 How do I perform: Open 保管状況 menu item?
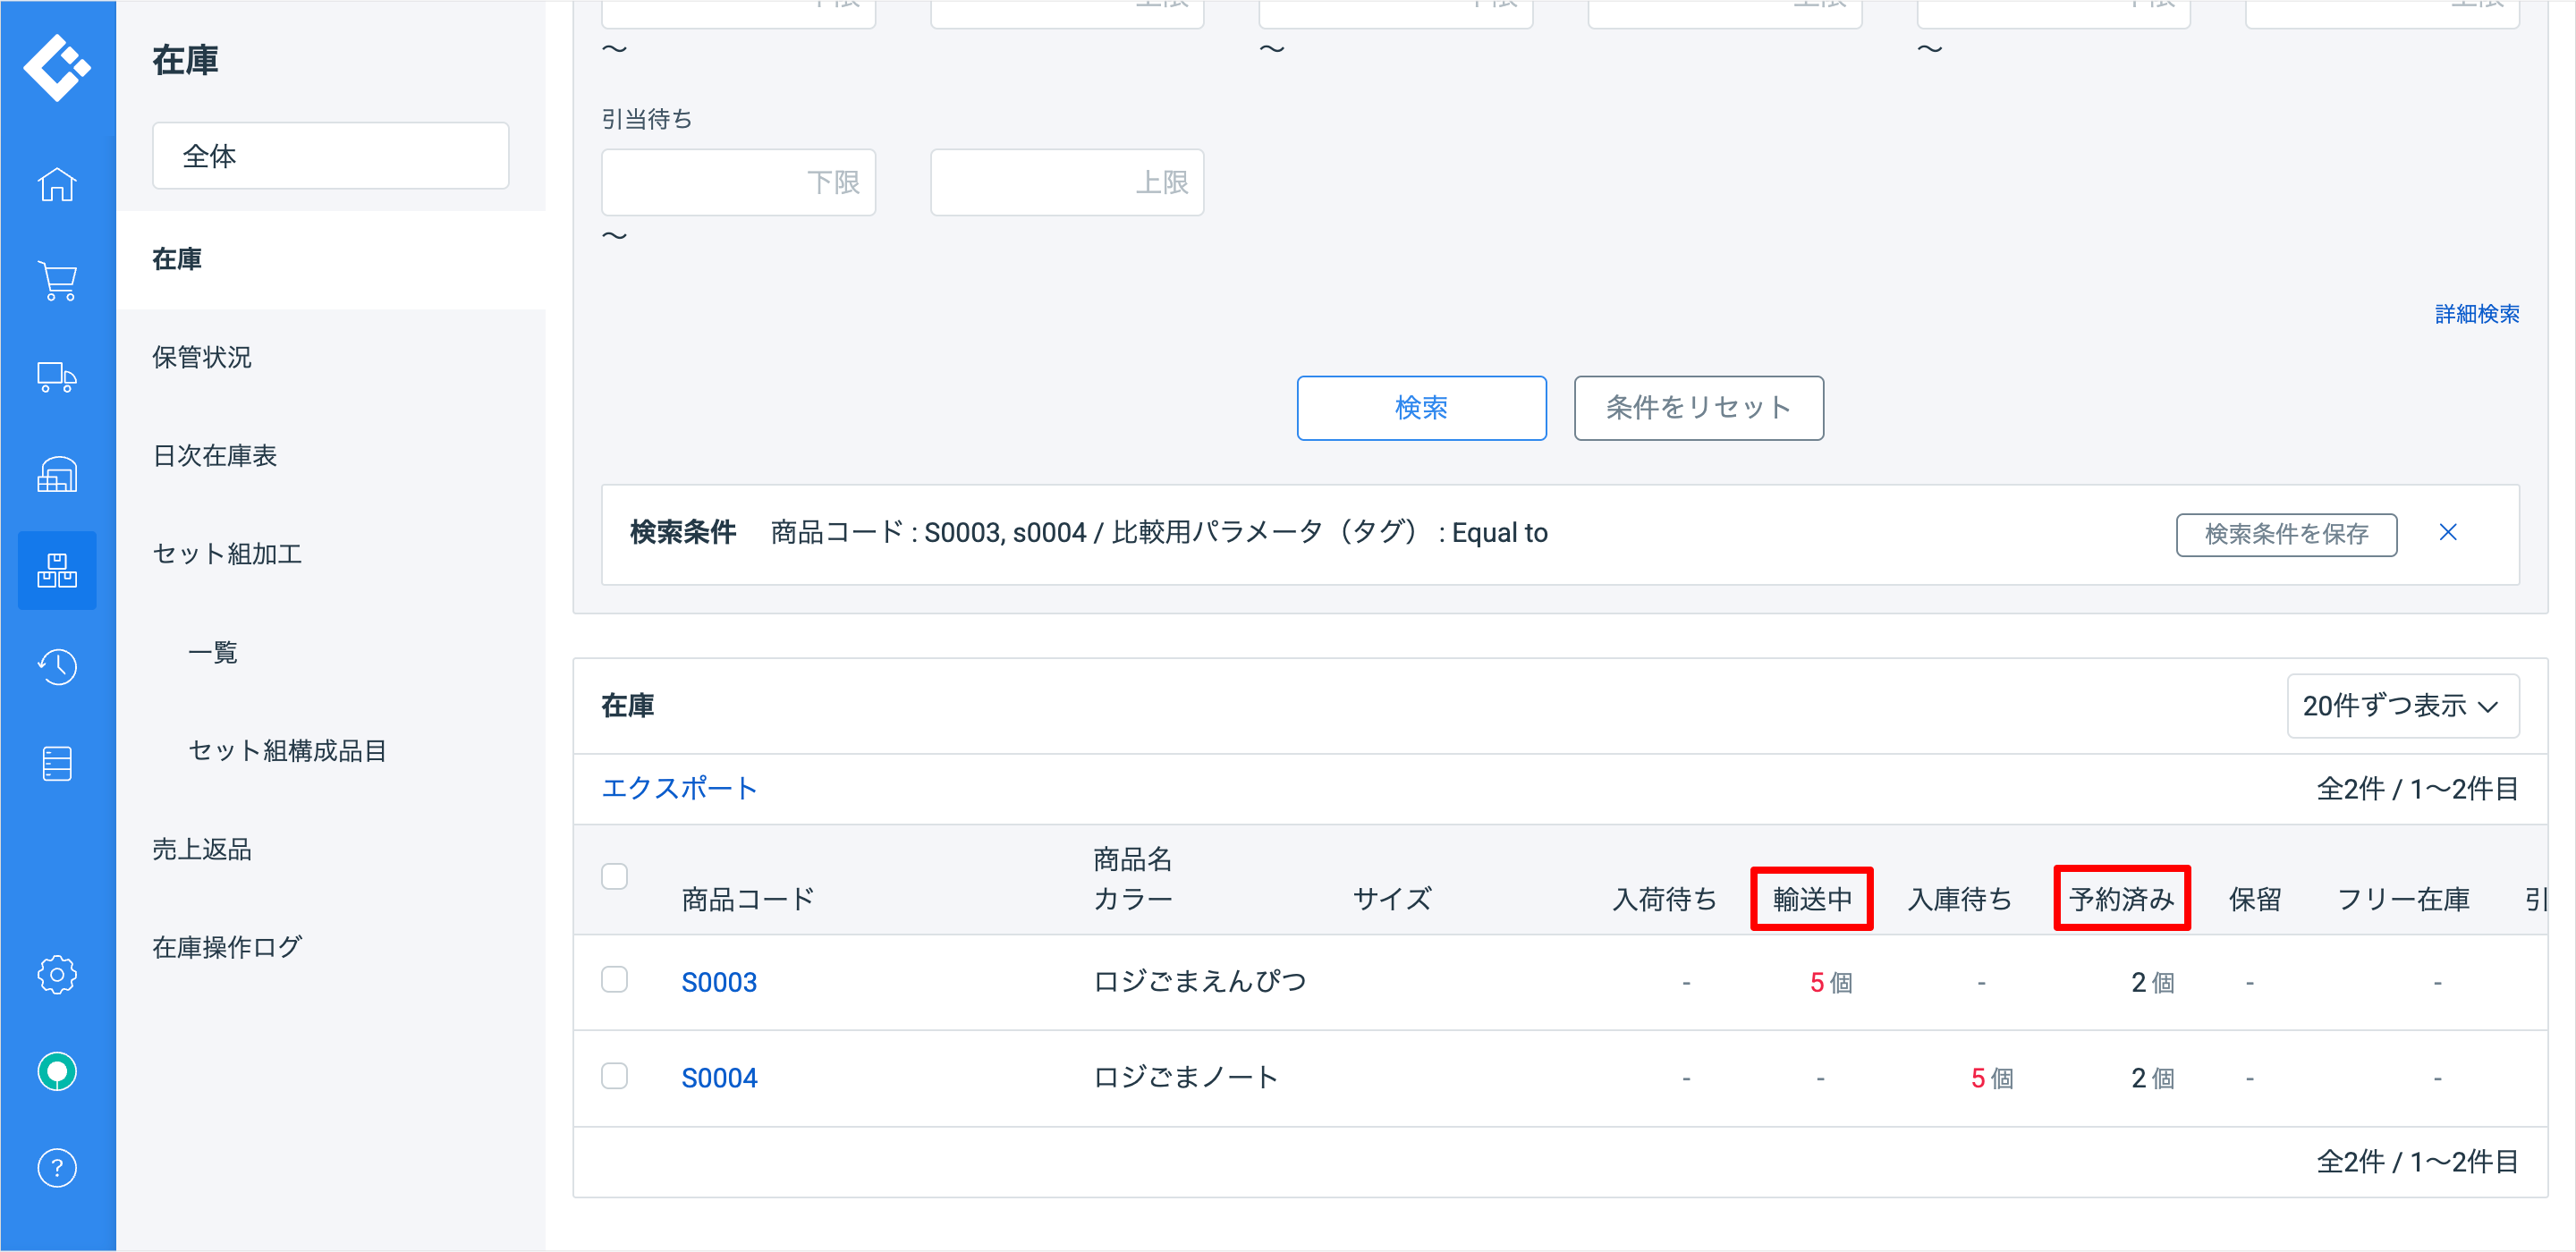coord(202,357)
